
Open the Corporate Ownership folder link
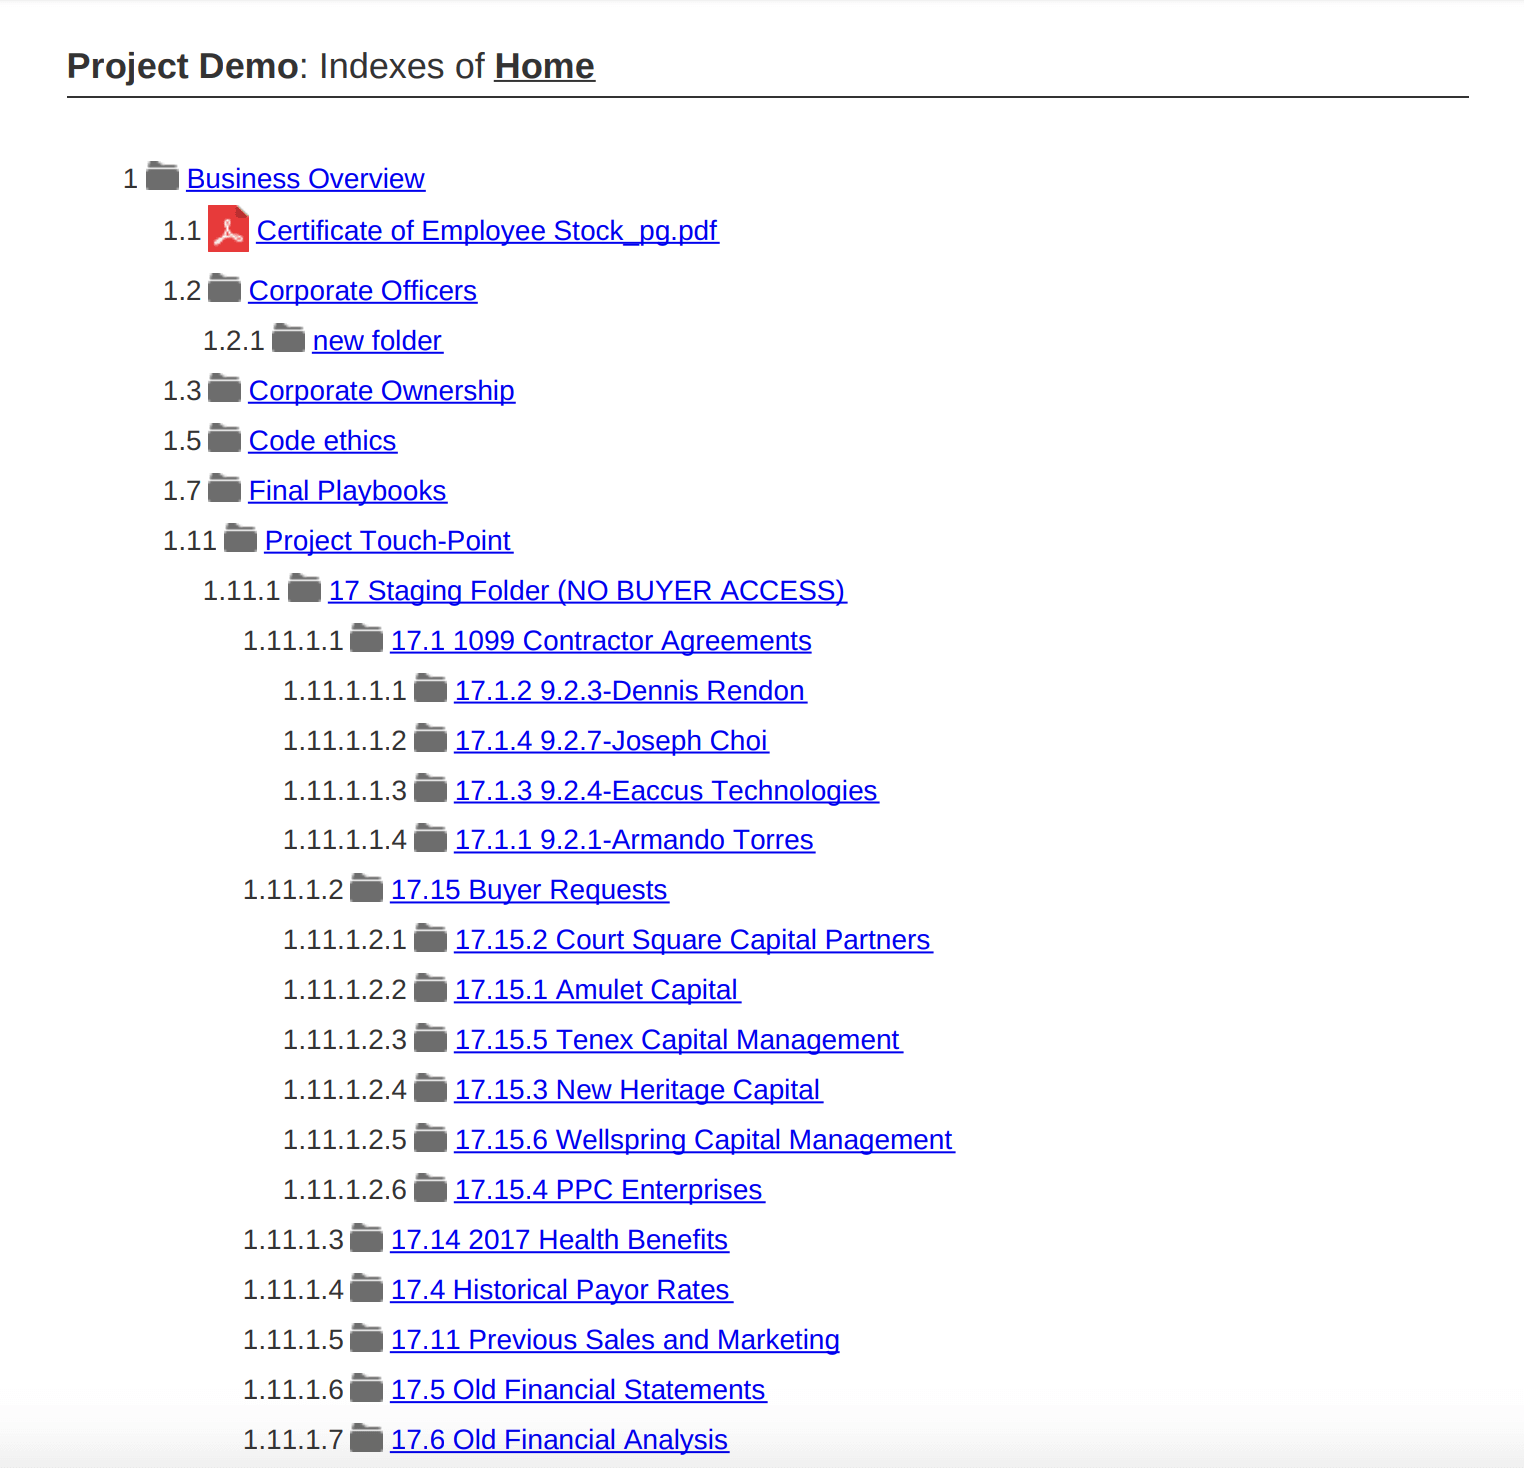click(381, 391)
